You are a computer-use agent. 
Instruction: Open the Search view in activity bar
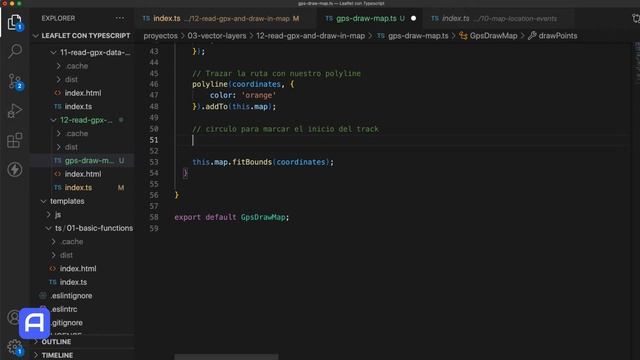point(15,51)
